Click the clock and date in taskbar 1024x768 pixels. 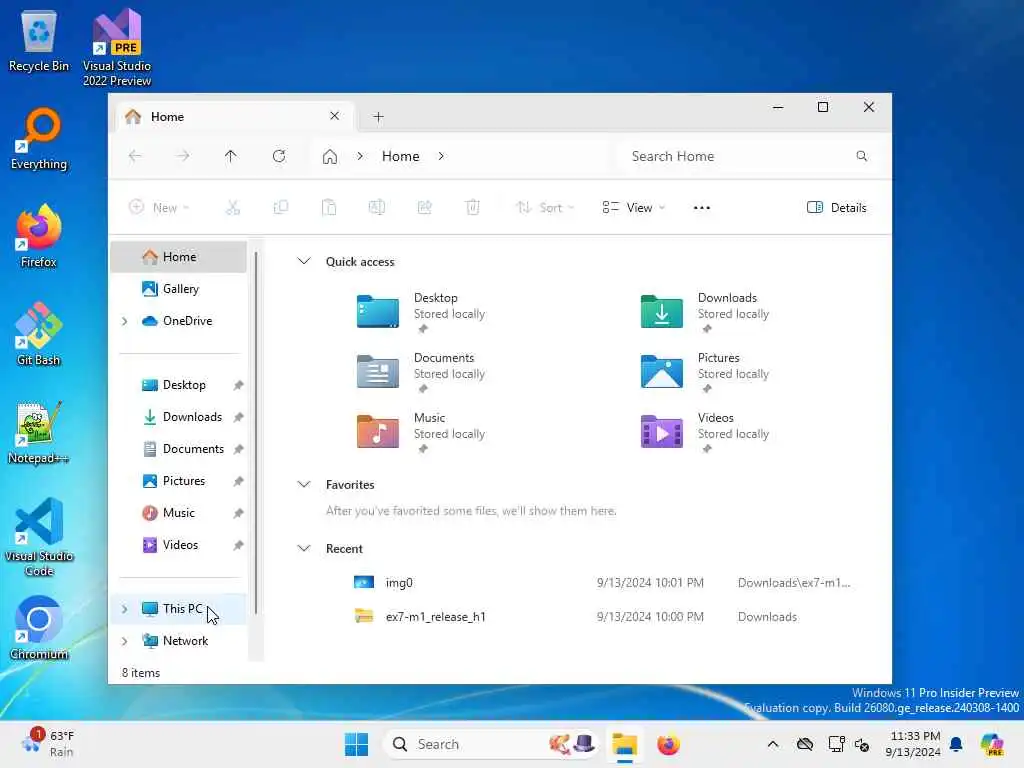pos(913,744)
